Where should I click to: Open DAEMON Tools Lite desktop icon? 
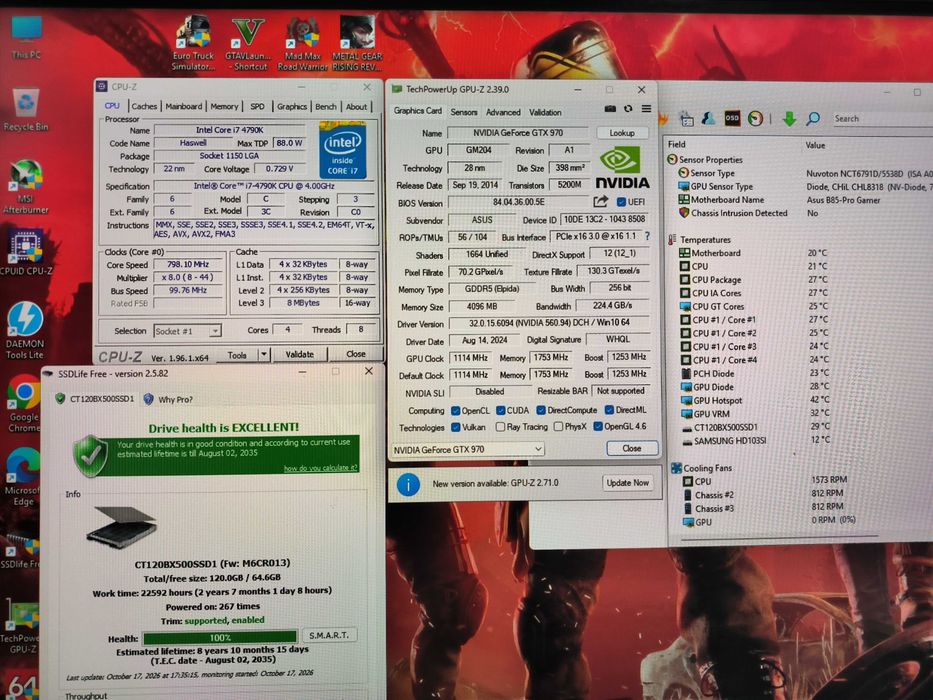tap(25, 330)
